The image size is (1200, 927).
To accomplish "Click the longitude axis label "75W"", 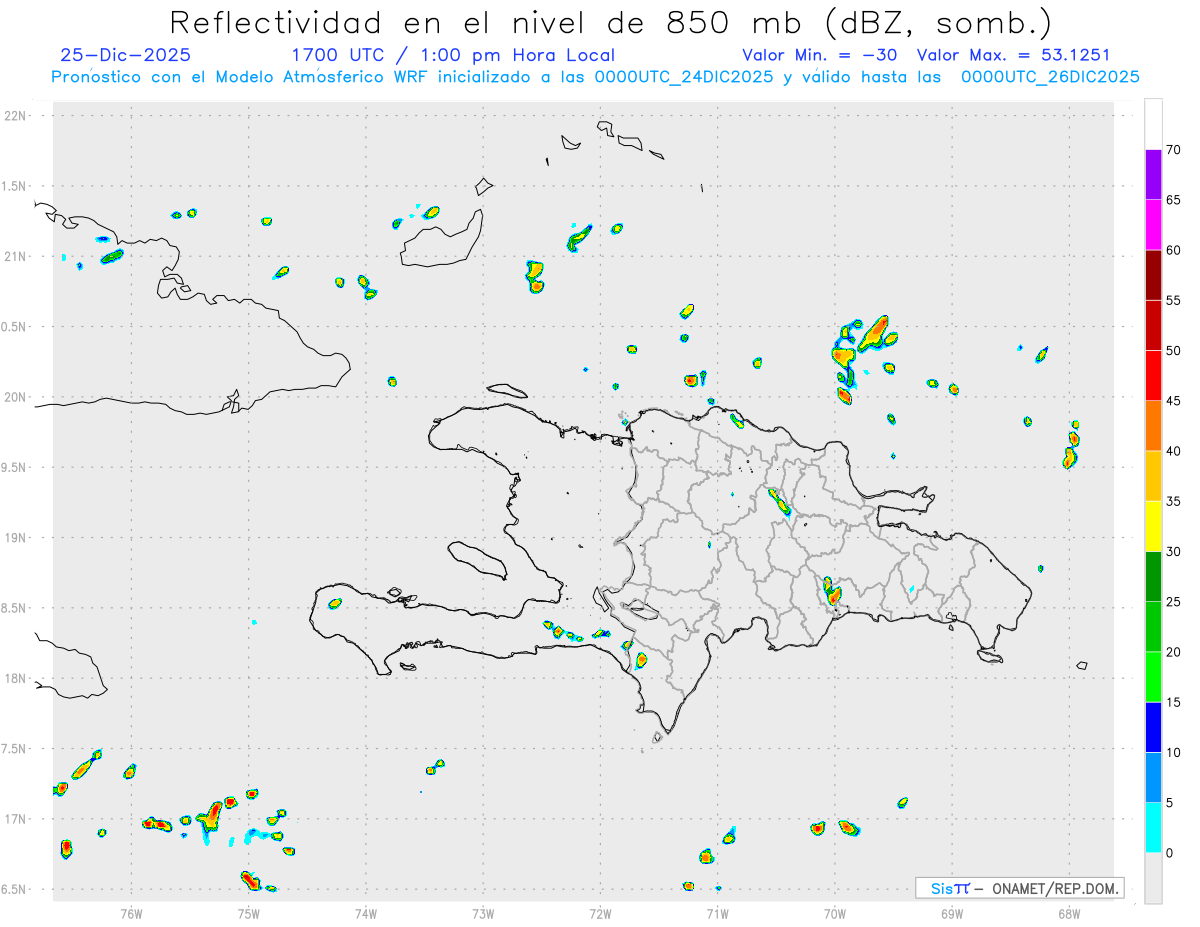I will 249,913.
